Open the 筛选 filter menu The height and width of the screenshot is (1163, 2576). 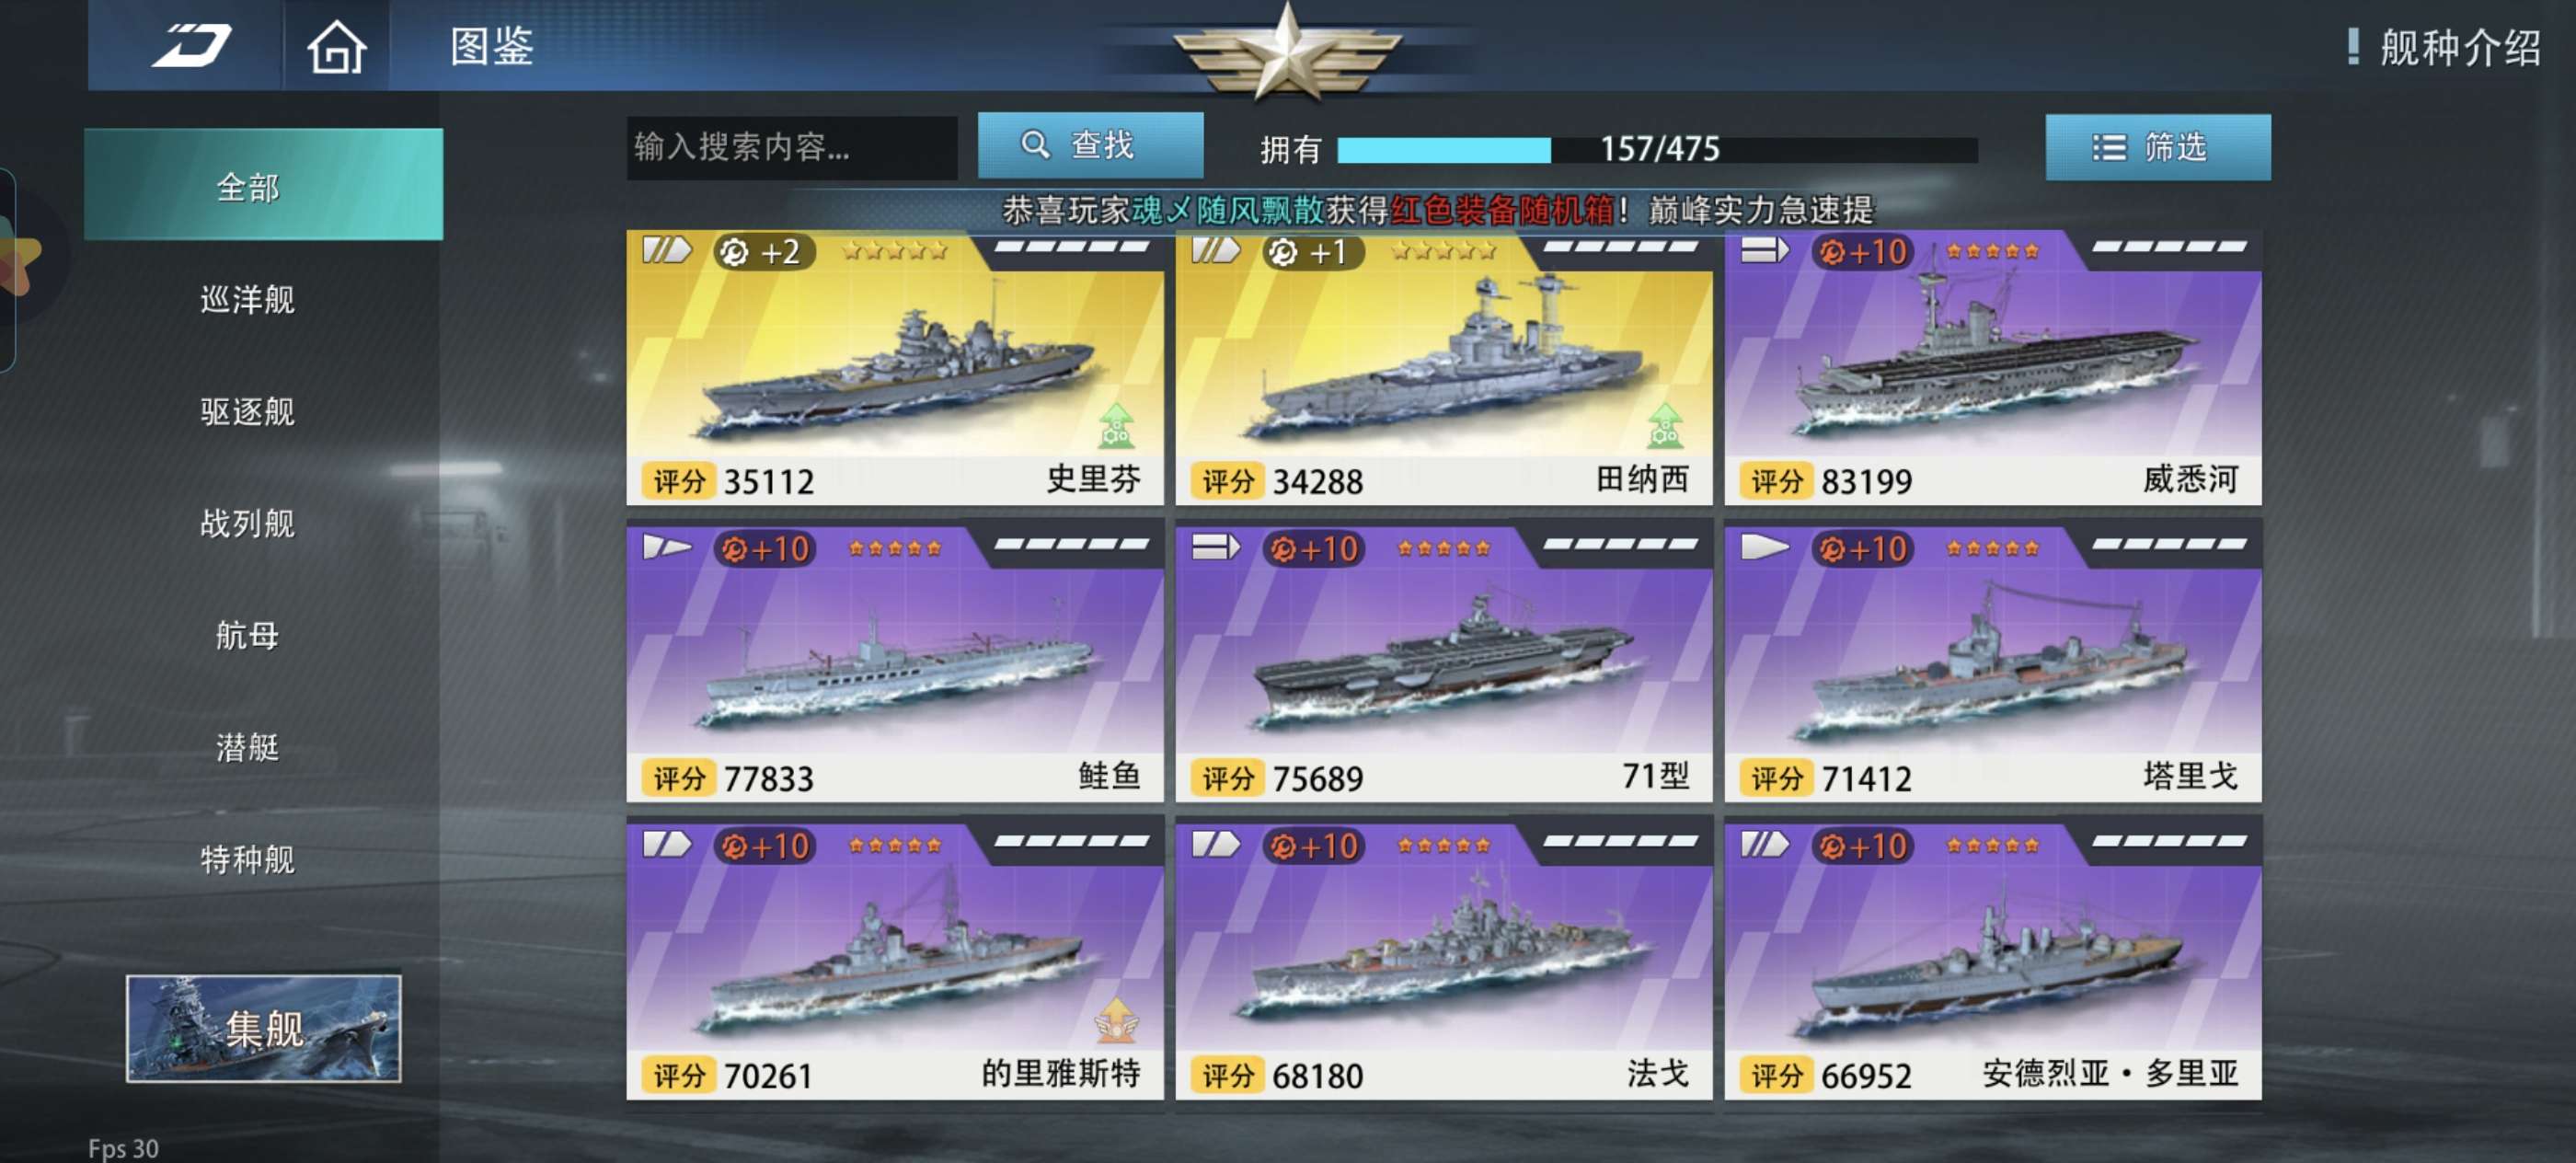[x=2157, y=148]
